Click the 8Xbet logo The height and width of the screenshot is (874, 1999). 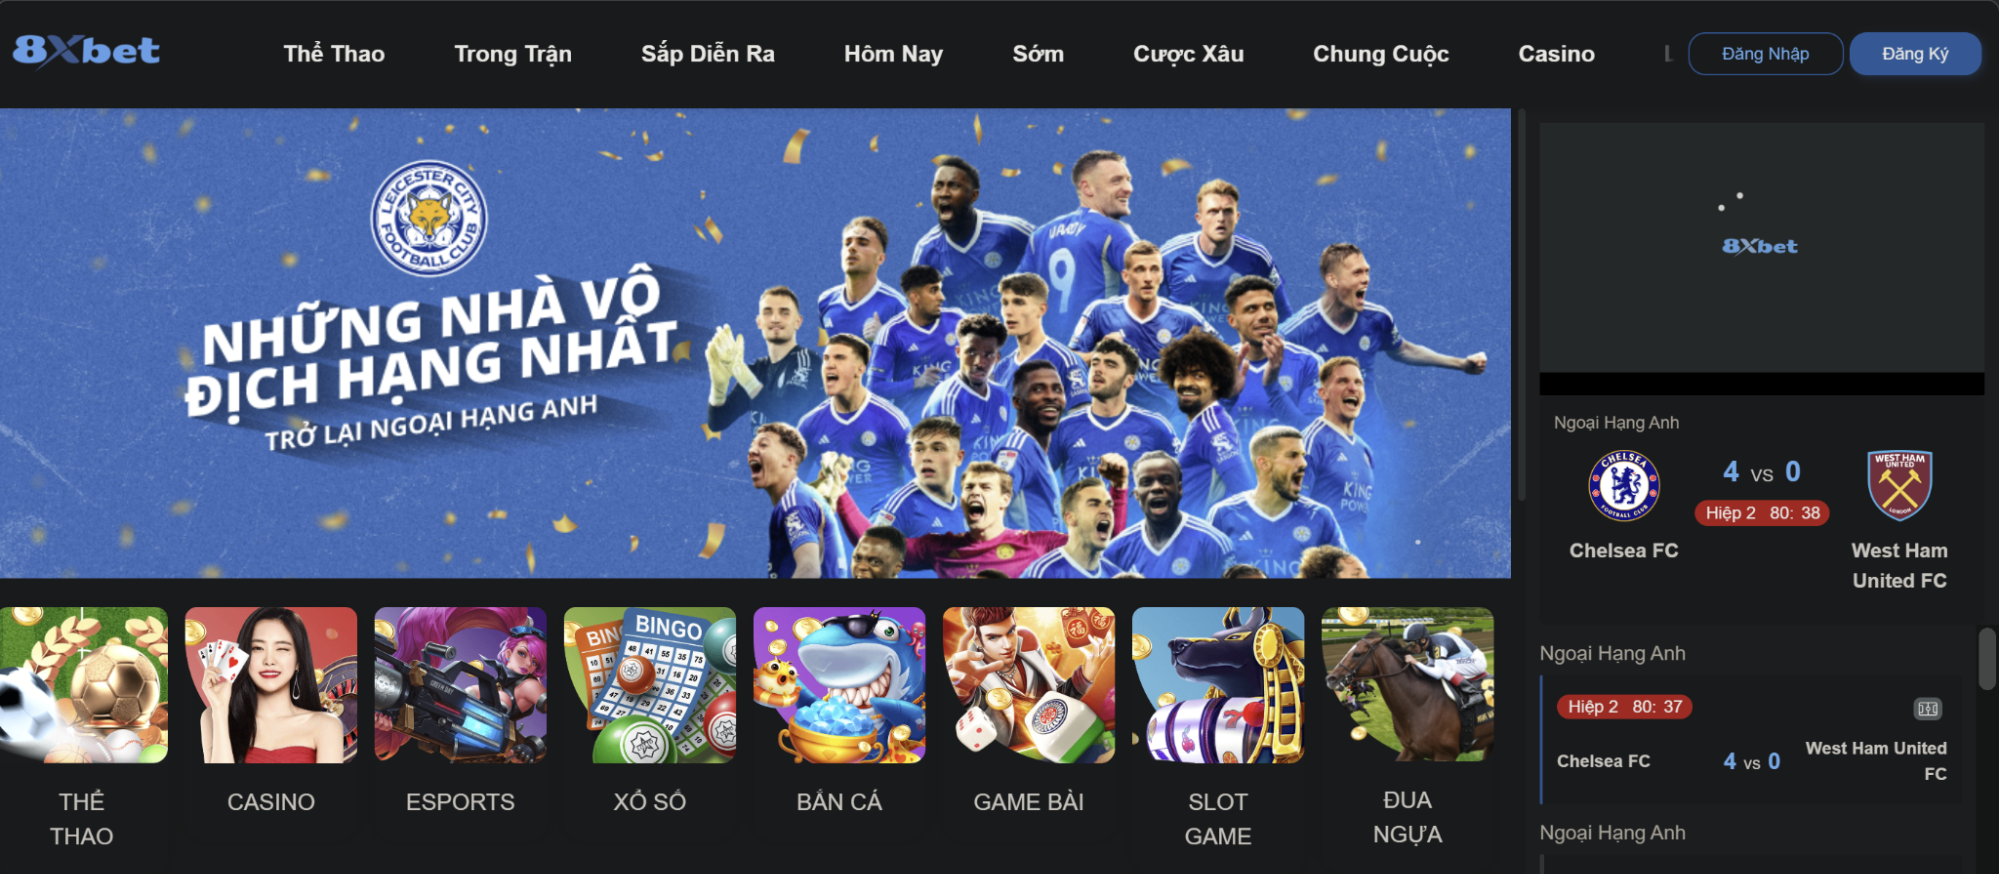coord(86,50)
